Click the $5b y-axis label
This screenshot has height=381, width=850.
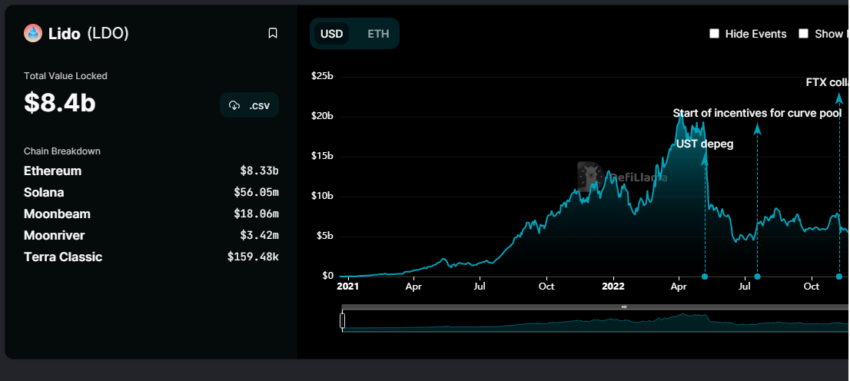click(324, 236)
